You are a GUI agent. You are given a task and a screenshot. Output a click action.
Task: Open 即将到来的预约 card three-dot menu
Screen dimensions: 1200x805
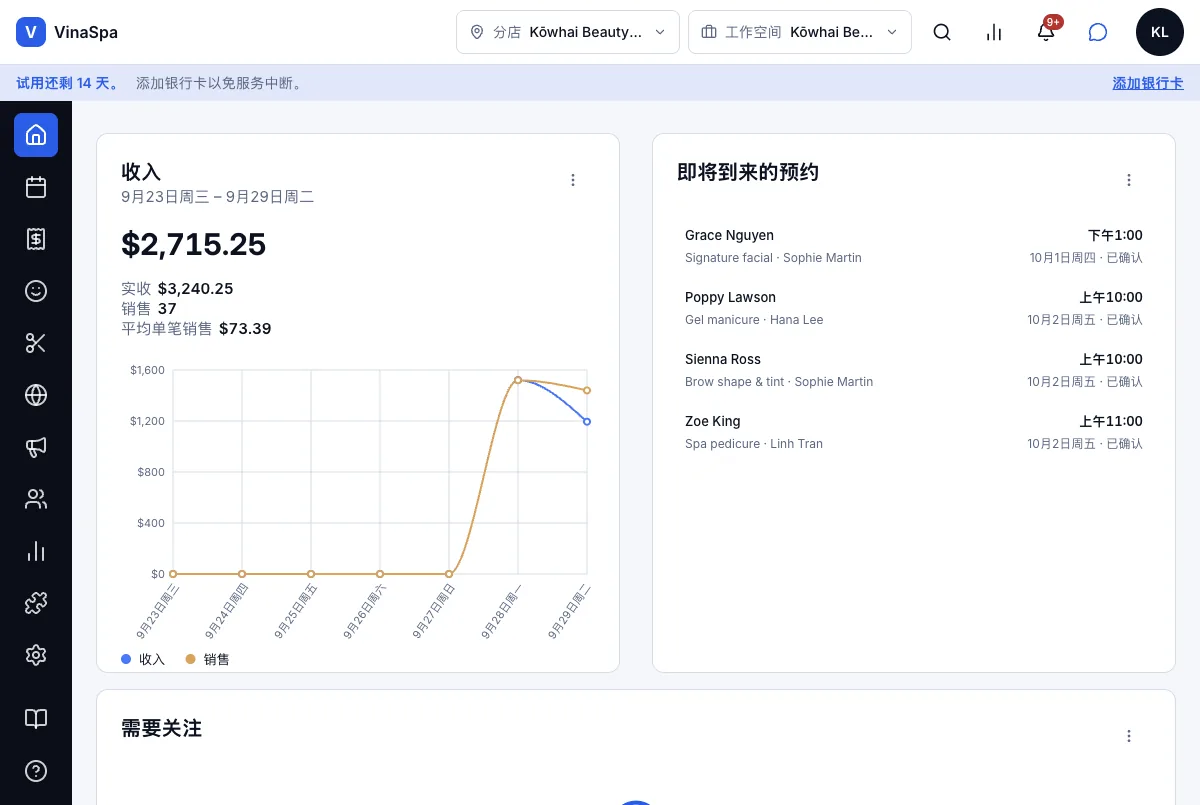point(1129,180)
